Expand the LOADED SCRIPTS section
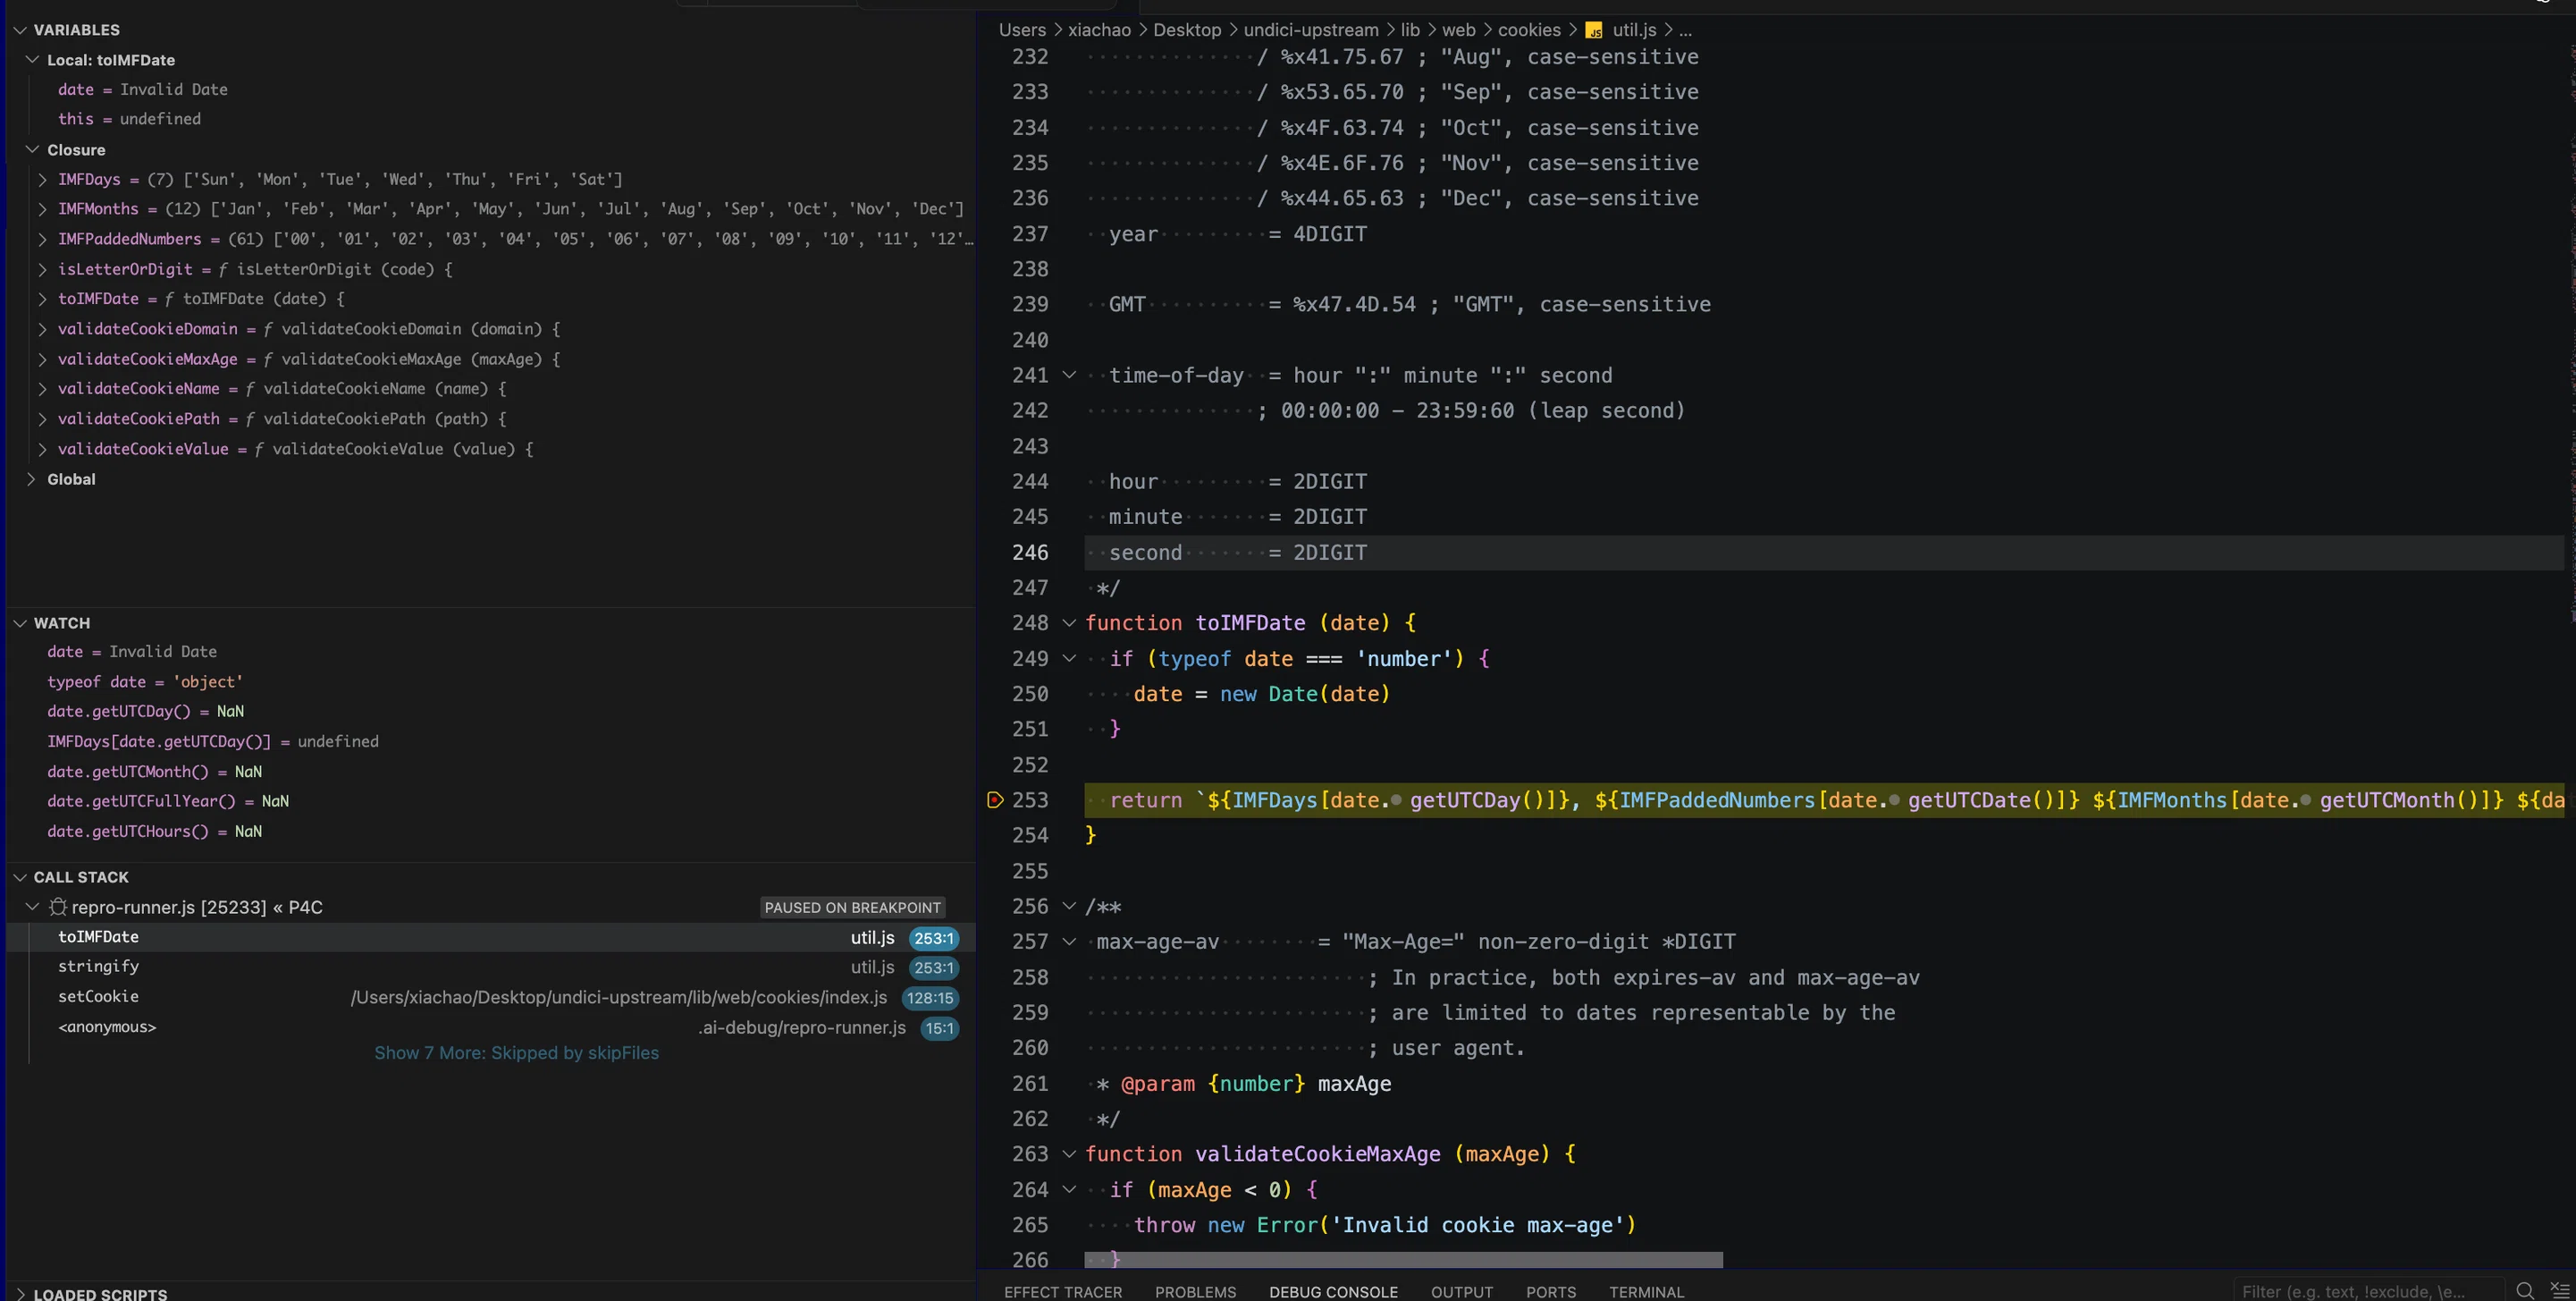2576x1301 pixels. click(x=20, y=1294)
